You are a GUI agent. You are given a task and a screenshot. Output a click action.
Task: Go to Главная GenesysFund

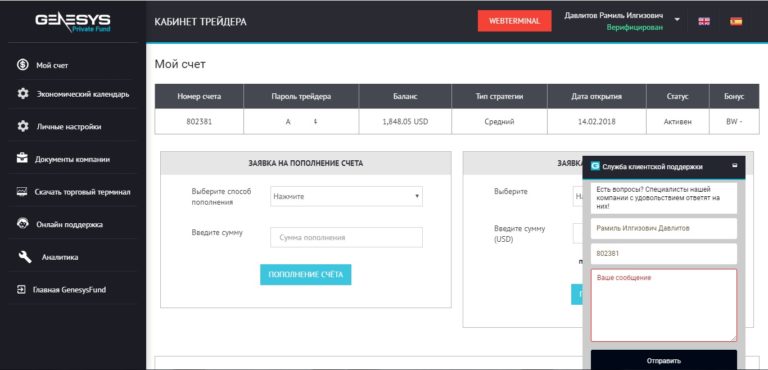click(69, 290)
